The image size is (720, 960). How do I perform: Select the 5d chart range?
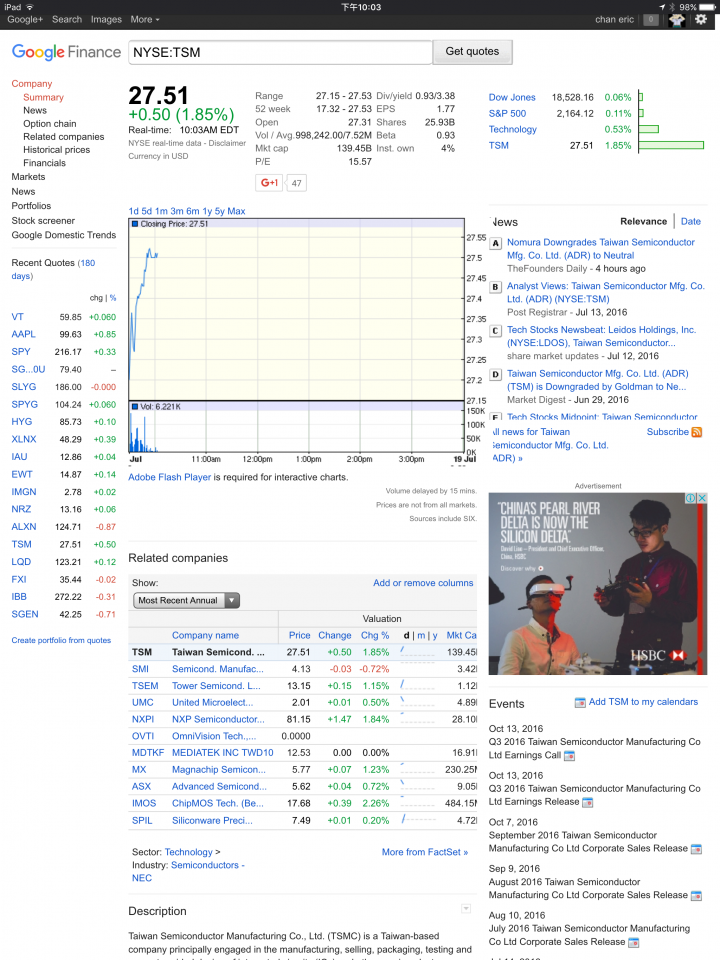pos(146,211)
